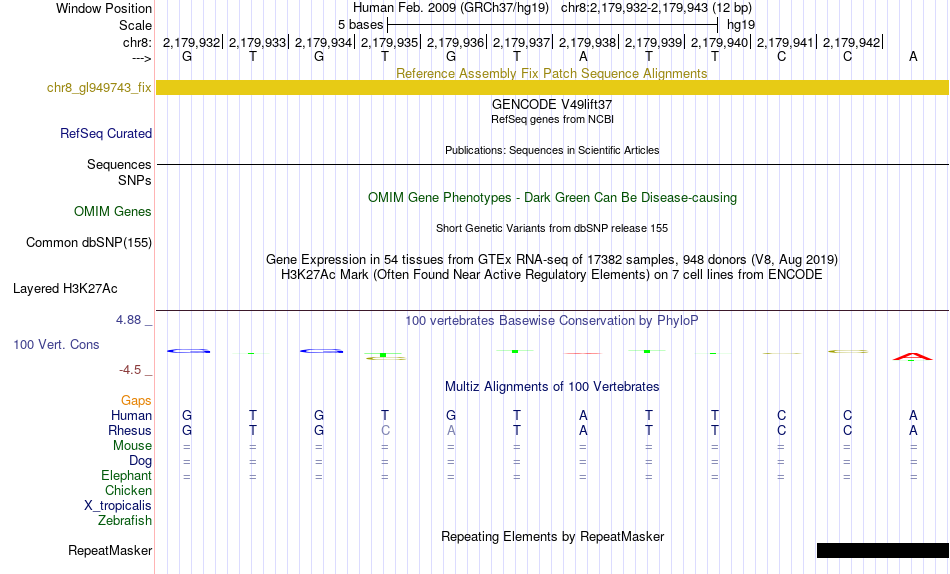The image size is (950, 574).
Task: Click the Rhesus C mismatch base
Action: [x=385, y=430]
